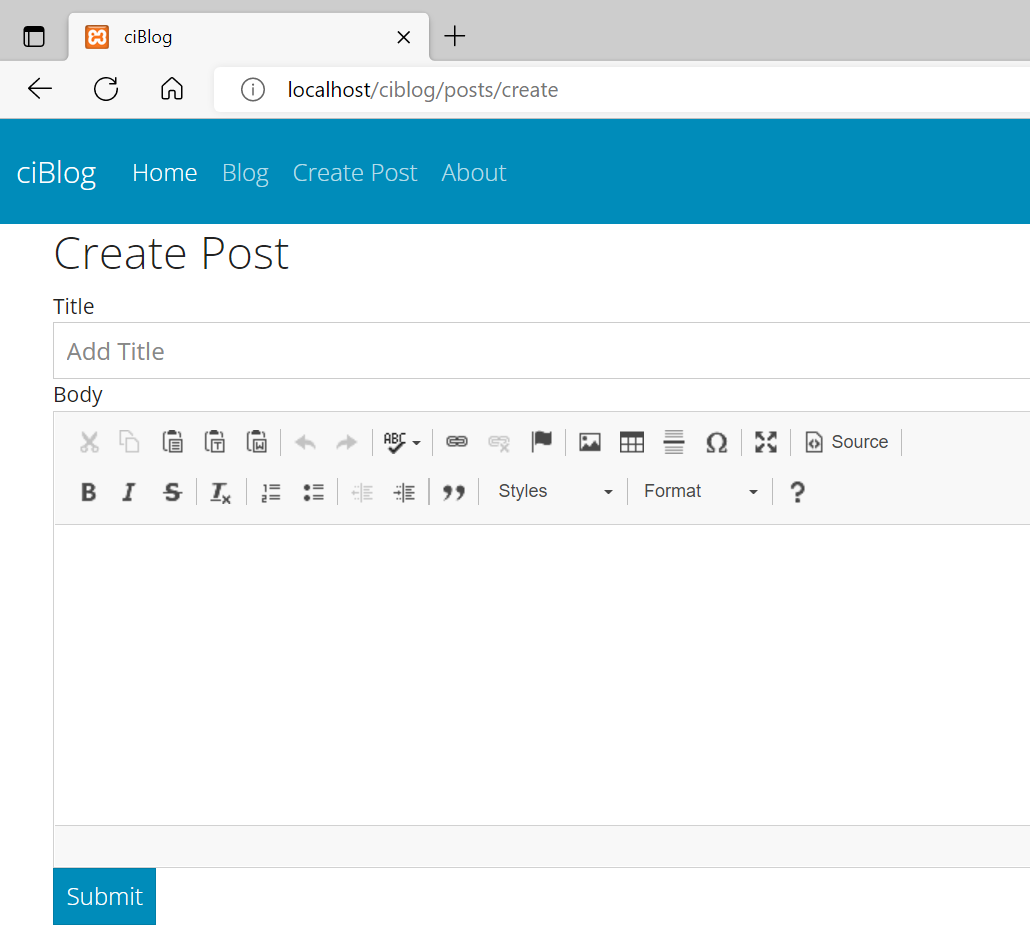Click the Undo arrow in the editor
Screen dimensions: 1030x940
tap(305, 442)
